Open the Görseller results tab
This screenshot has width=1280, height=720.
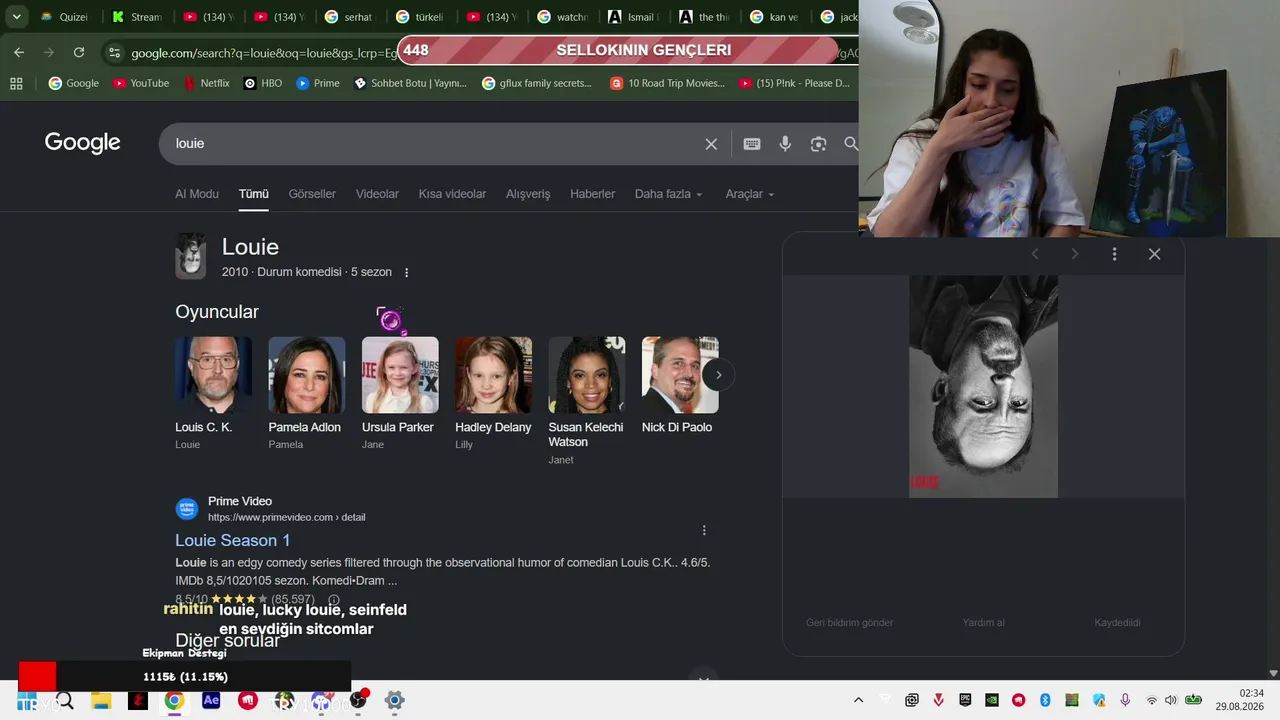click(312, 194)
